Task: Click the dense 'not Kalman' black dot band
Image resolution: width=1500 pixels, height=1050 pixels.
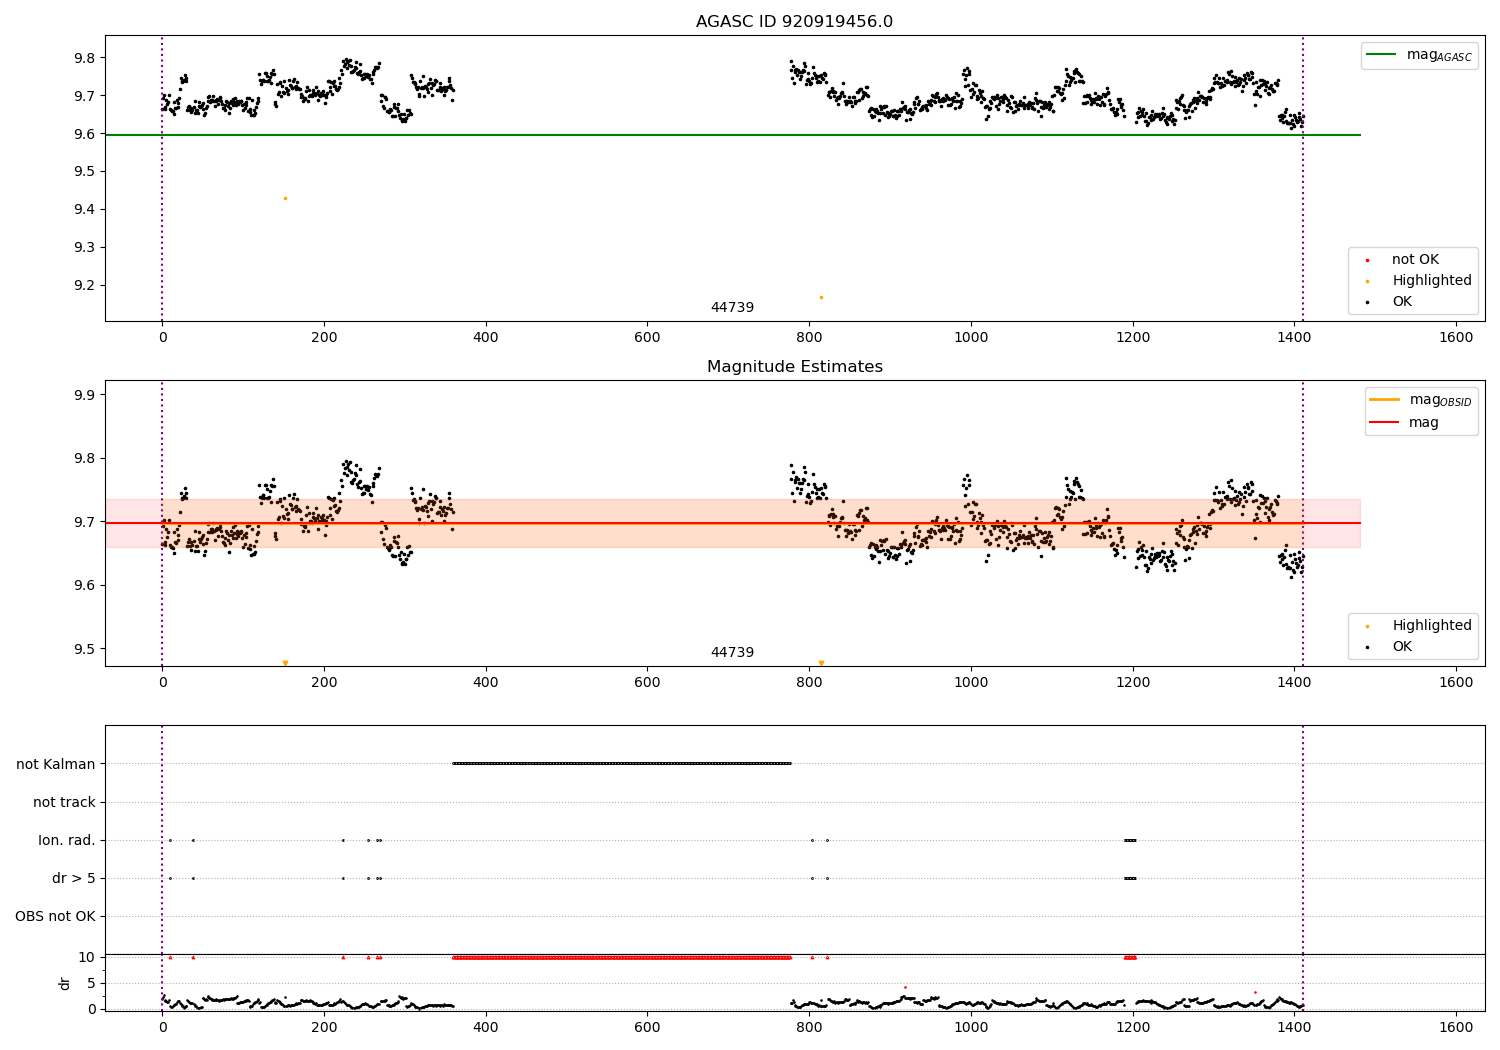Action: tap(622, 763)
